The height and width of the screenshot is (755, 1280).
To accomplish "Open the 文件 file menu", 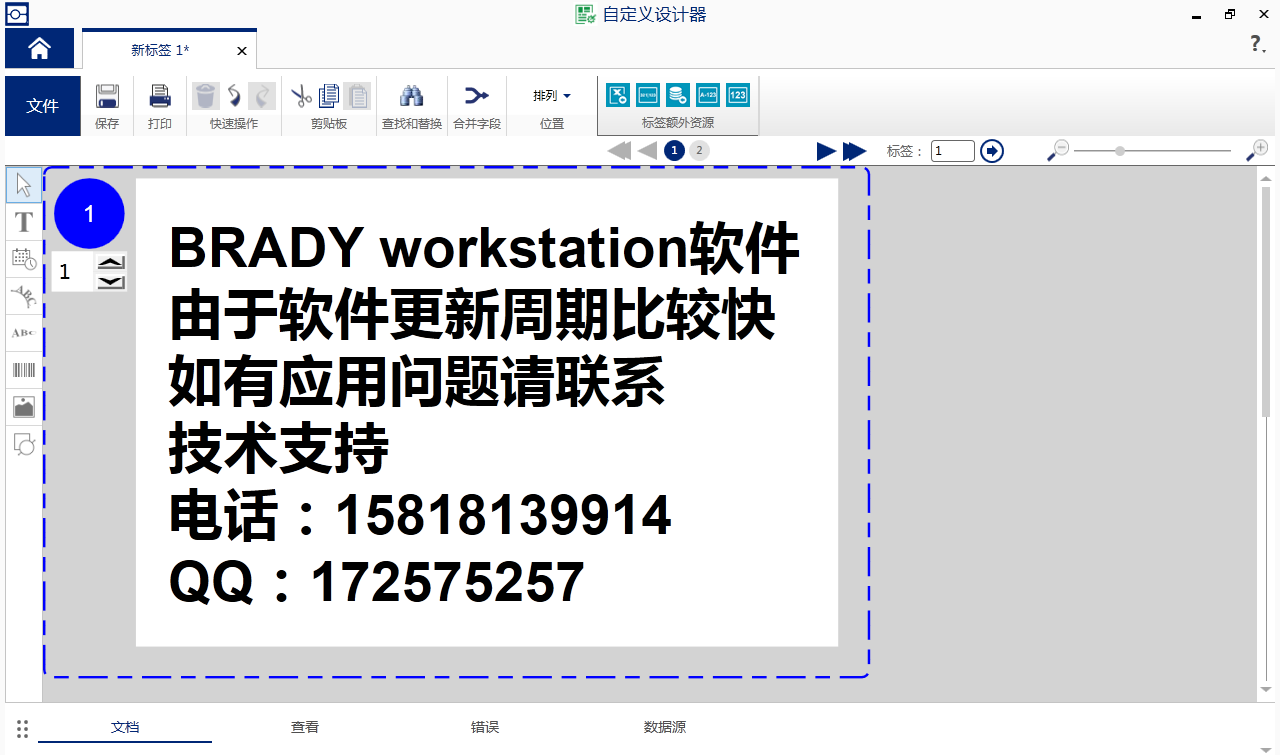I will click(x=43, y=106).
